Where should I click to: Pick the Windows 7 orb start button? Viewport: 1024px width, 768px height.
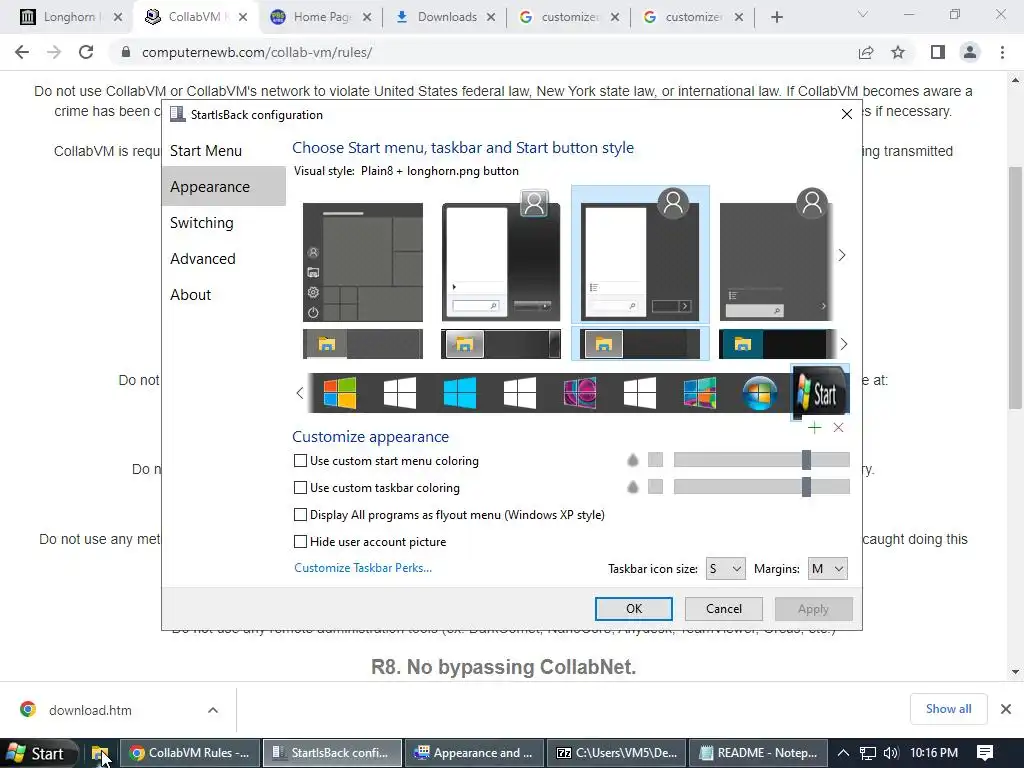(760, 393)
